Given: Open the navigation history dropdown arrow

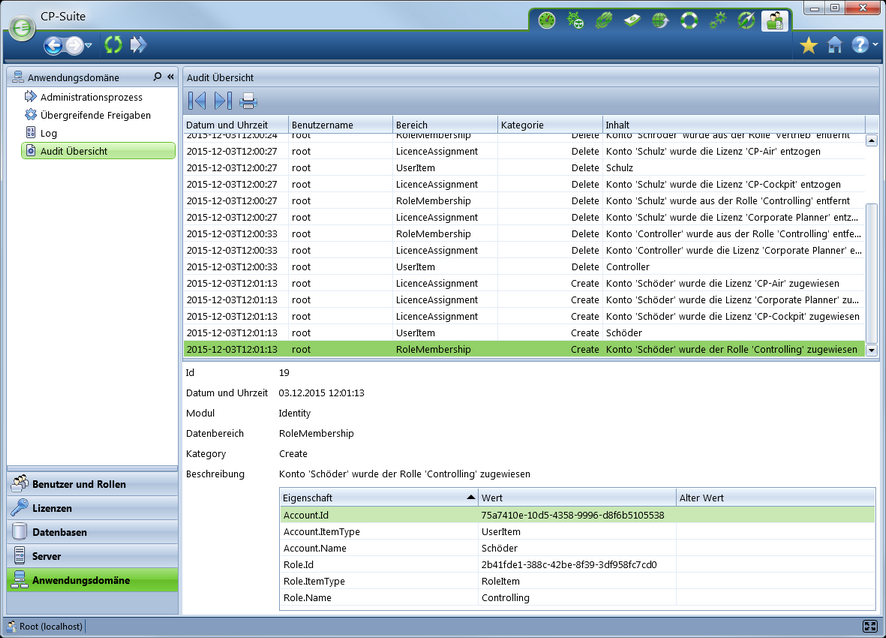Looking at the screenshot, I should point(89,45).
